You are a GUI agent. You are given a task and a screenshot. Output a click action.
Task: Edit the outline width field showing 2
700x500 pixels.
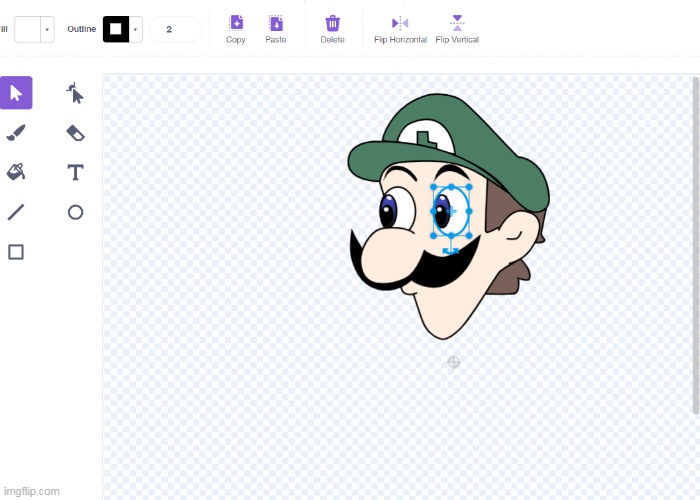pos(175,29)
